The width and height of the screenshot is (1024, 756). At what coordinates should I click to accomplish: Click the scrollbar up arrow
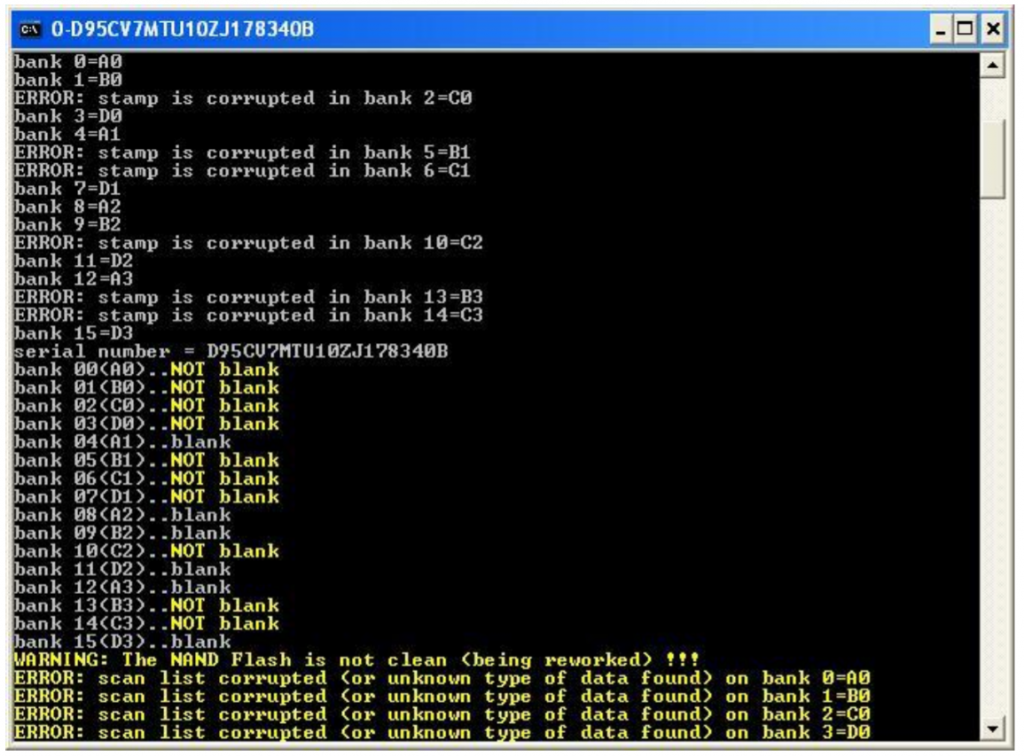tap(993, 65)
